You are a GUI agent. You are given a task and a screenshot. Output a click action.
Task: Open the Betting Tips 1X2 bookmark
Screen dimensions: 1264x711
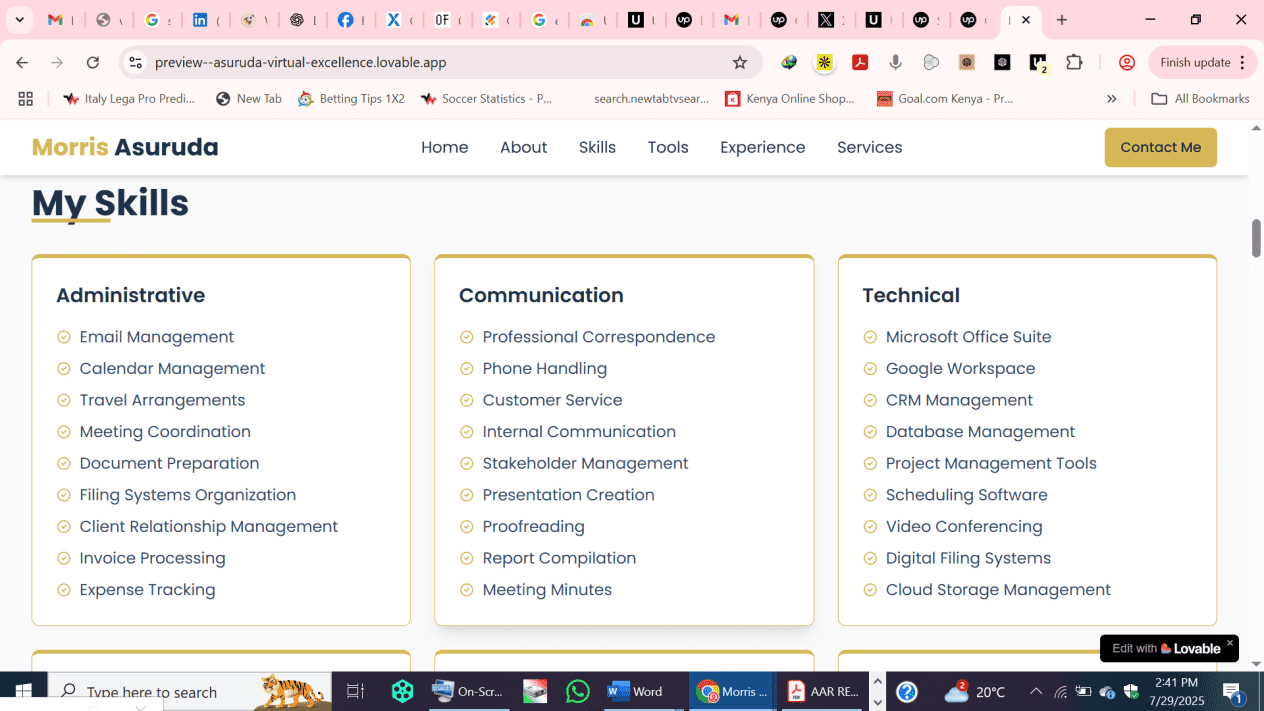pos(351,98)
